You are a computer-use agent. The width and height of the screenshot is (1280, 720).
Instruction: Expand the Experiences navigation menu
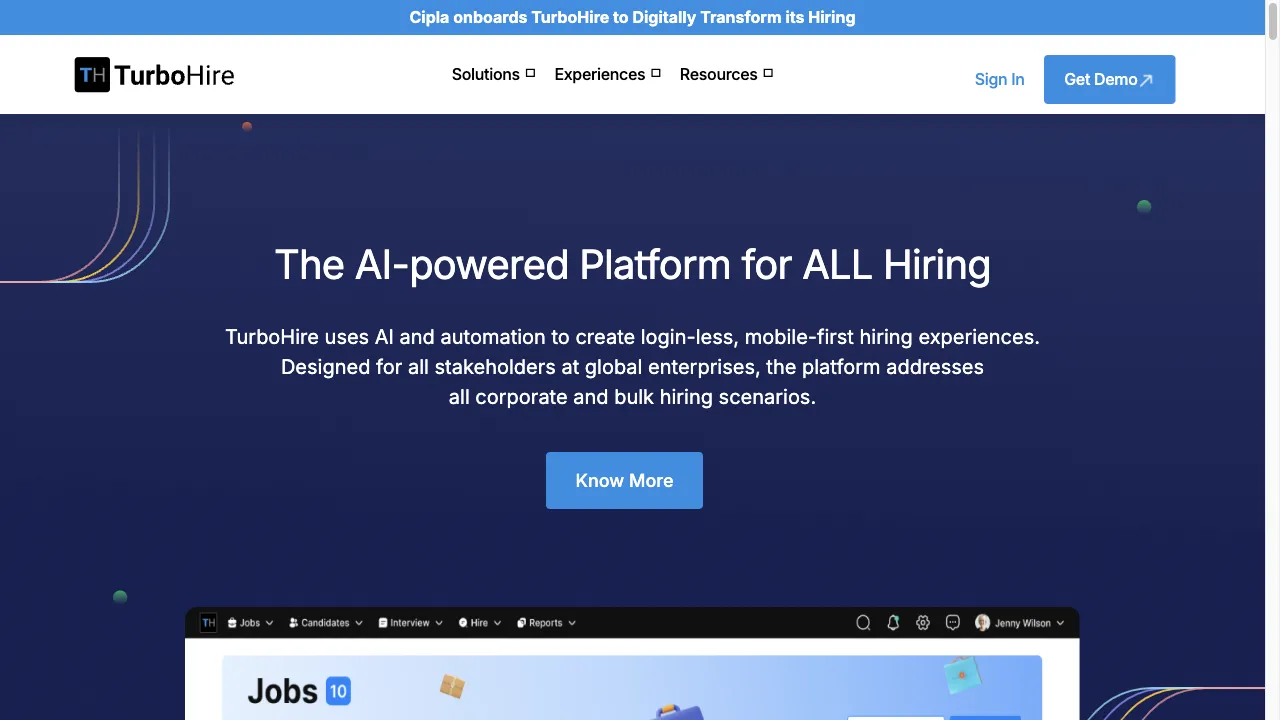607,74
